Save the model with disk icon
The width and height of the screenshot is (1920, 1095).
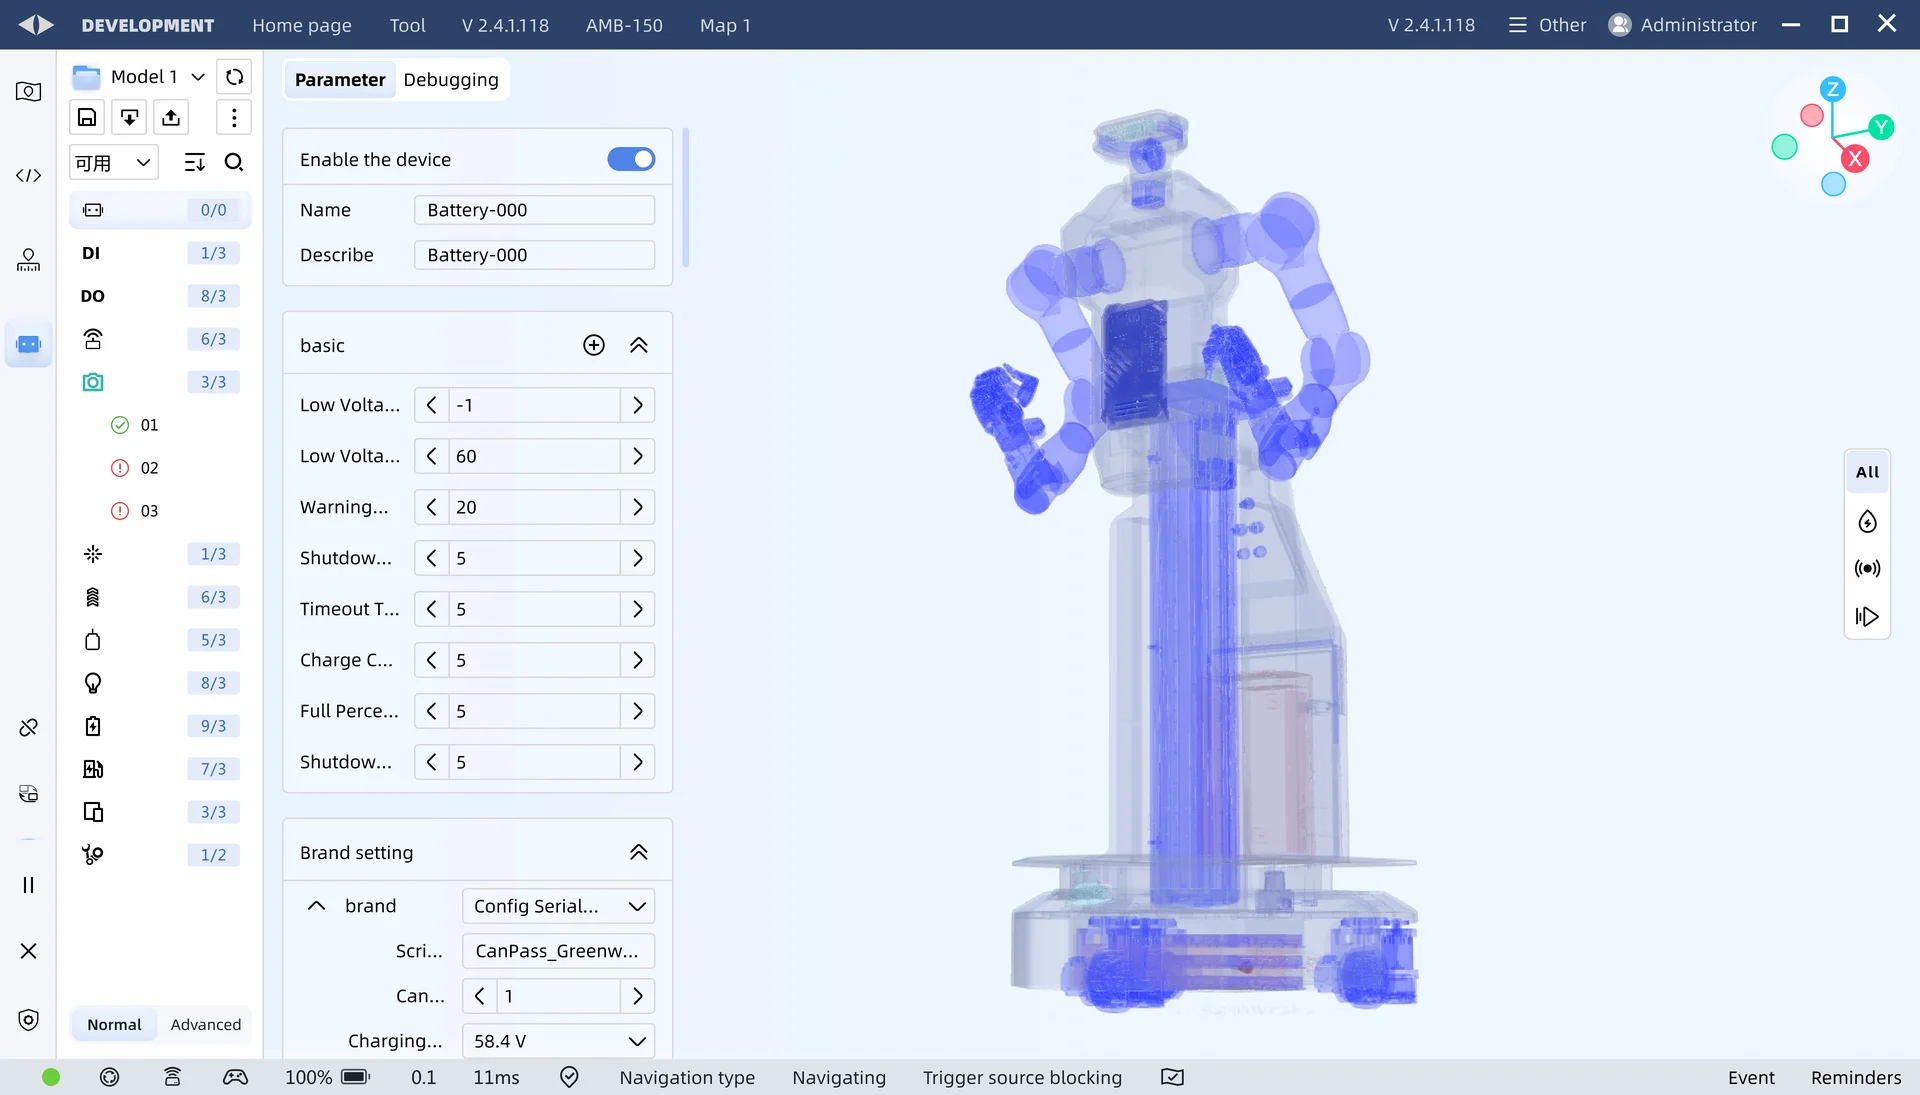pos(87,118)
